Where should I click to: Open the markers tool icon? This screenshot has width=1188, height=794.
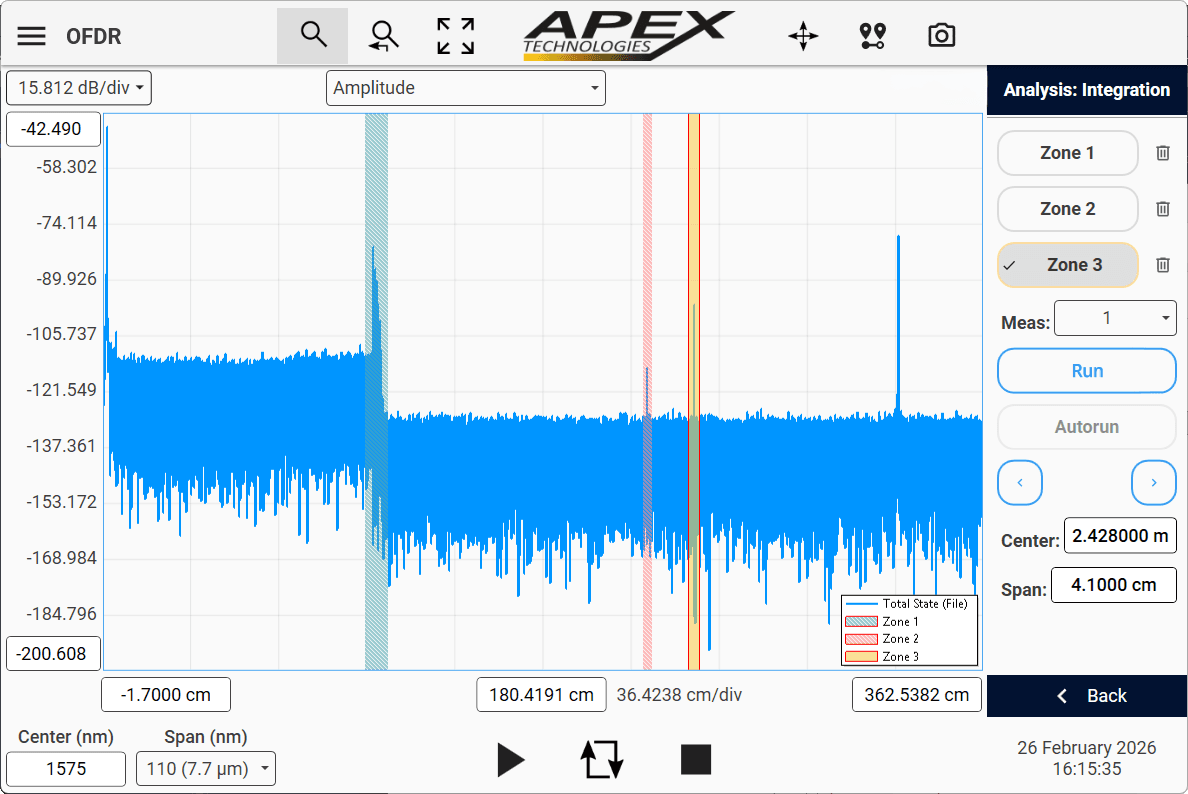(872, 37)
